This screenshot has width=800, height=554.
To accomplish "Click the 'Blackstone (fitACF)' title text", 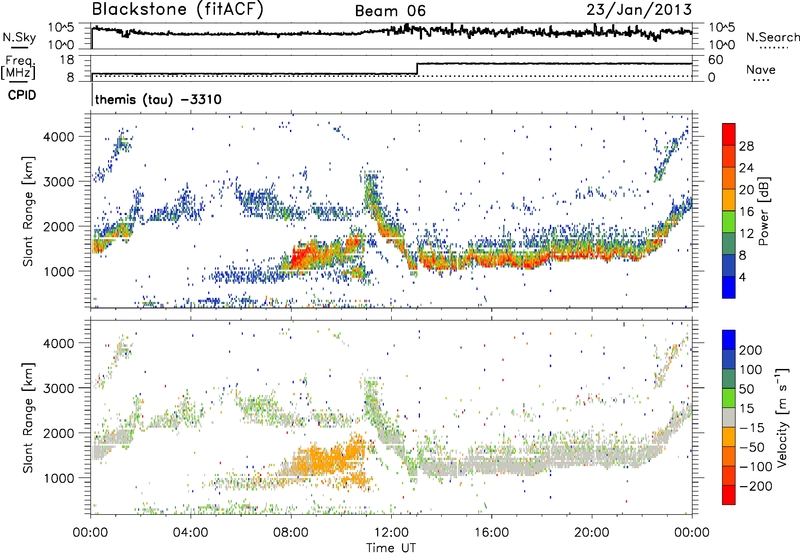I will [177, 10].
